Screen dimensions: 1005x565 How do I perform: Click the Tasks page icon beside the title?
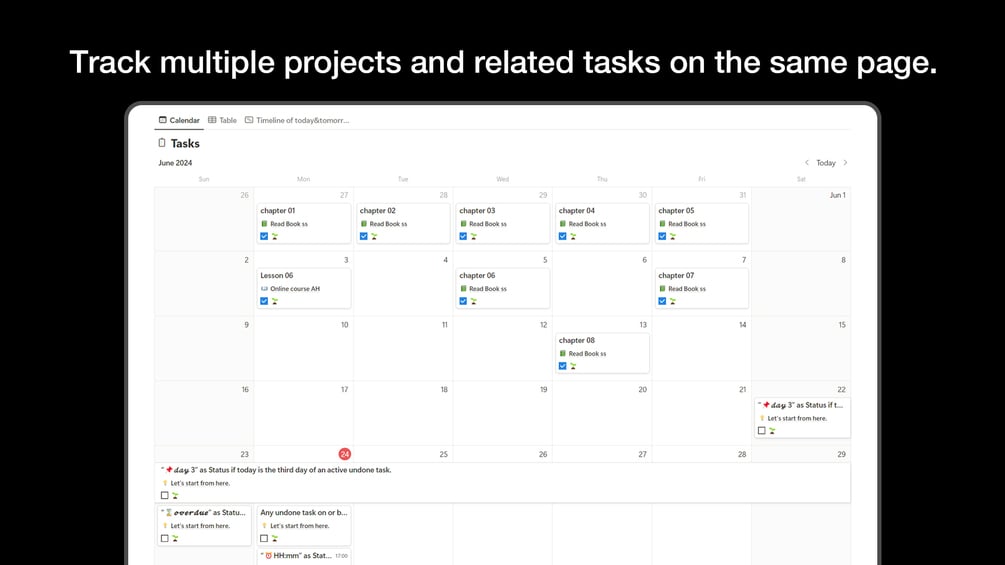162,143
